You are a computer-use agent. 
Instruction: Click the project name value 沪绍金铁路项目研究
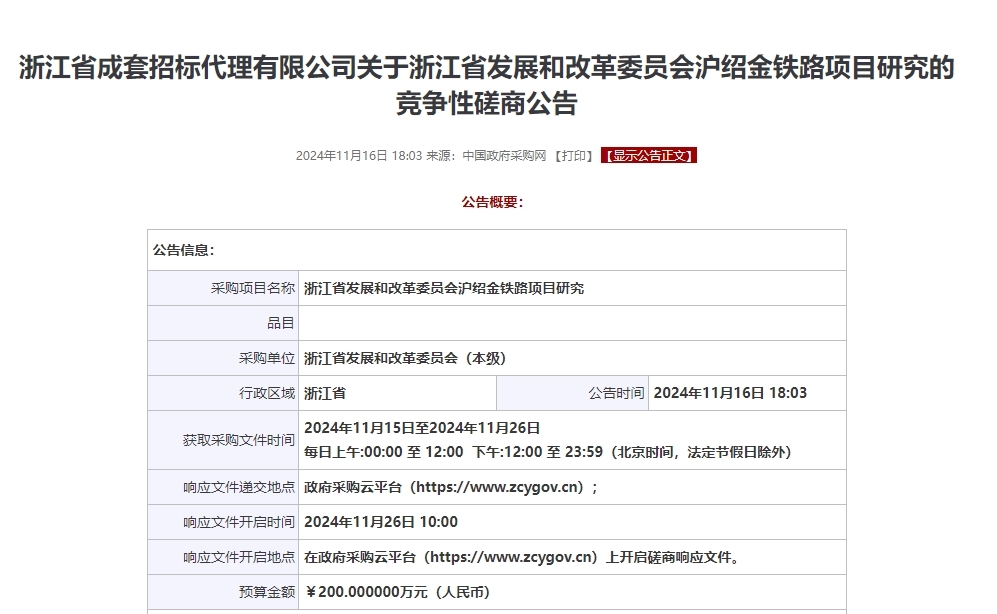click(444, 288)
